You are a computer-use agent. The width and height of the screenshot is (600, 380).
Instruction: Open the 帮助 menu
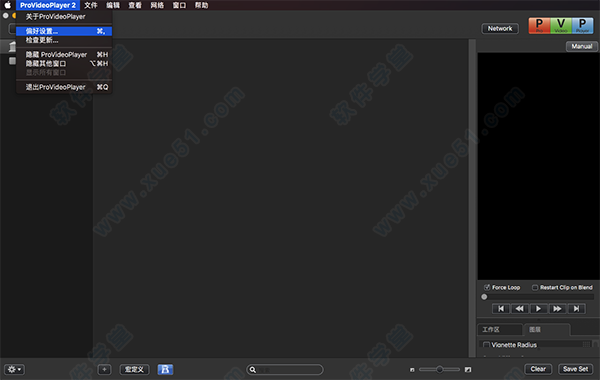[202, 5]
